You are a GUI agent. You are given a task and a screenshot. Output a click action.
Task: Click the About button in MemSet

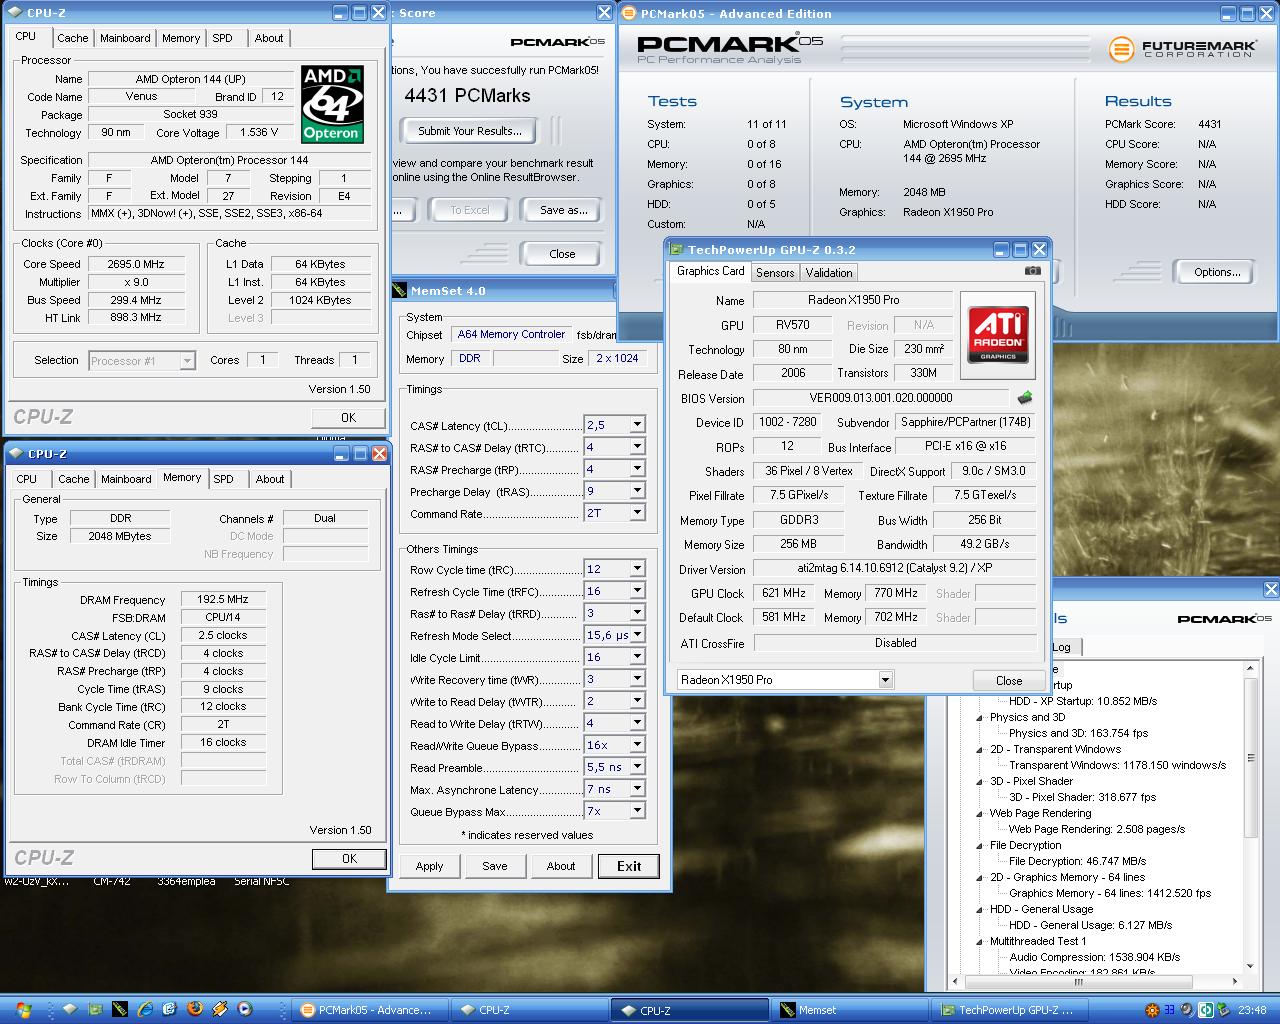pyautogui.click(x=561, y=866)
